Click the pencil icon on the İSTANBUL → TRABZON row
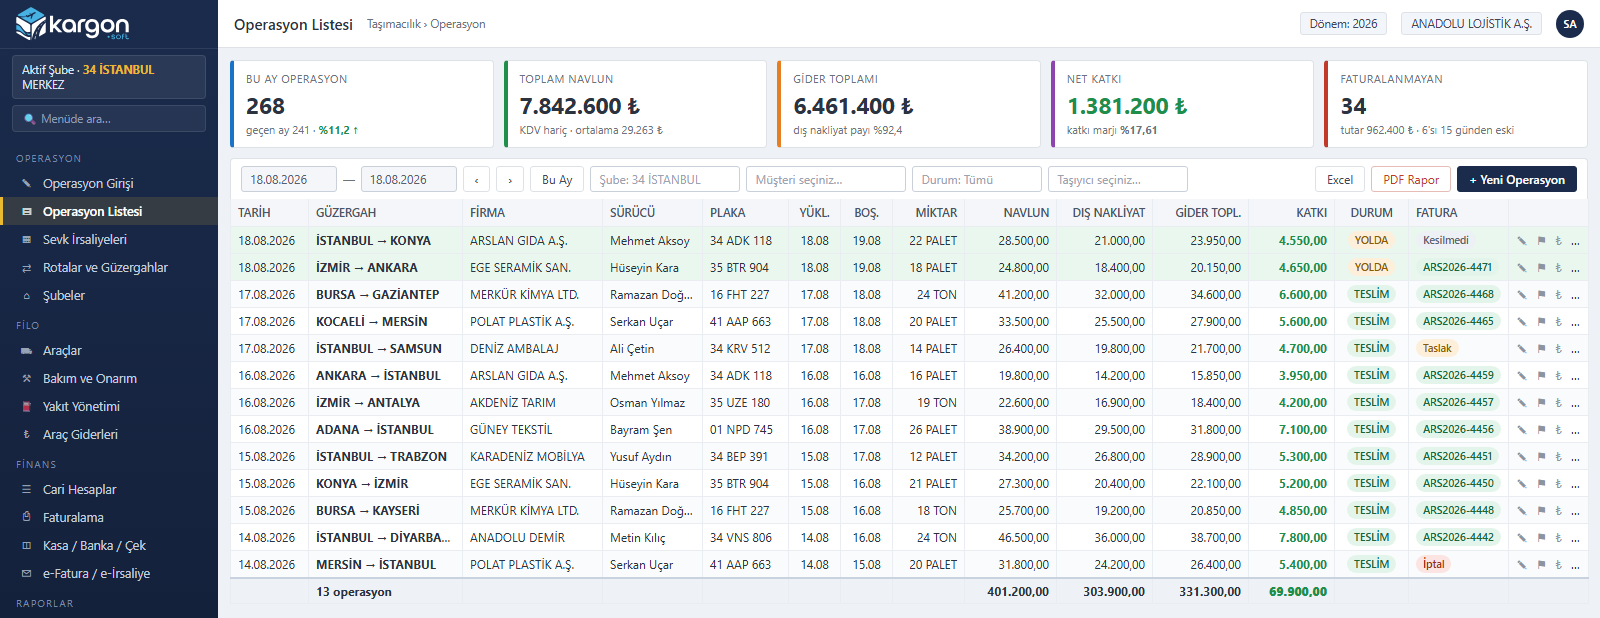The width and height of the screenshot is (1600, 618). [1522, 457]
